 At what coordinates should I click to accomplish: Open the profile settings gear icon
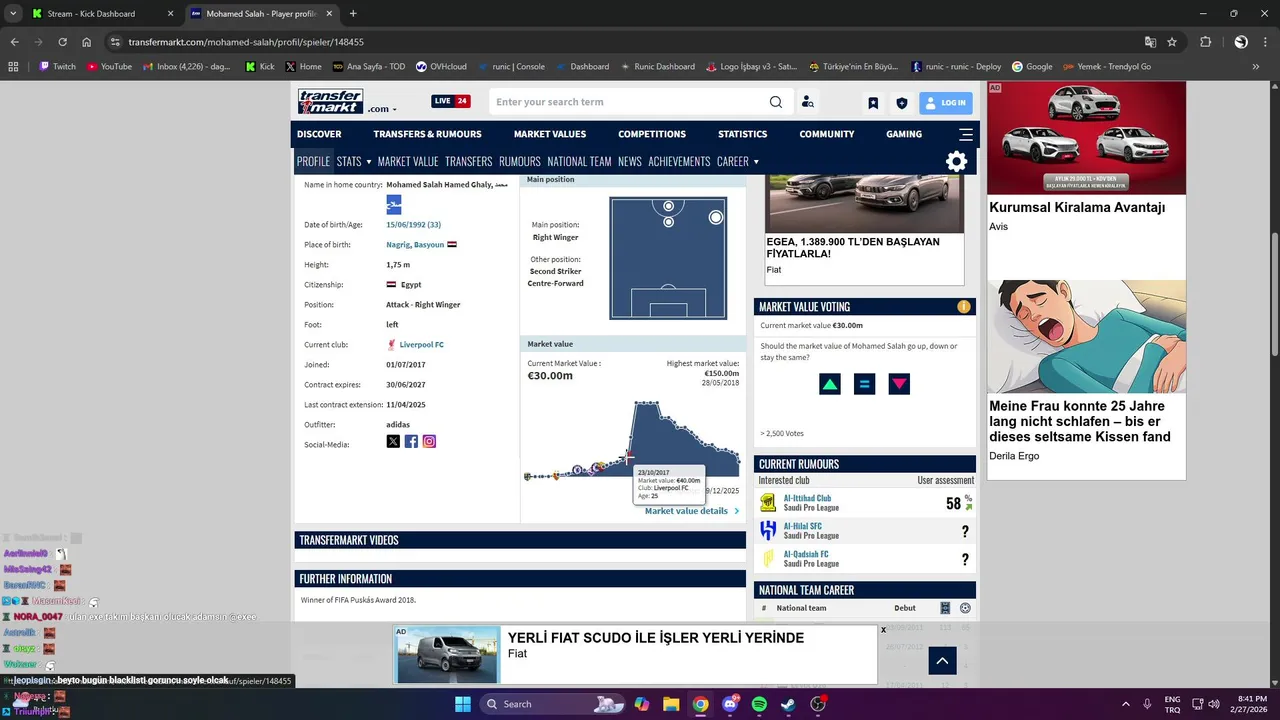tap(957, 161)
